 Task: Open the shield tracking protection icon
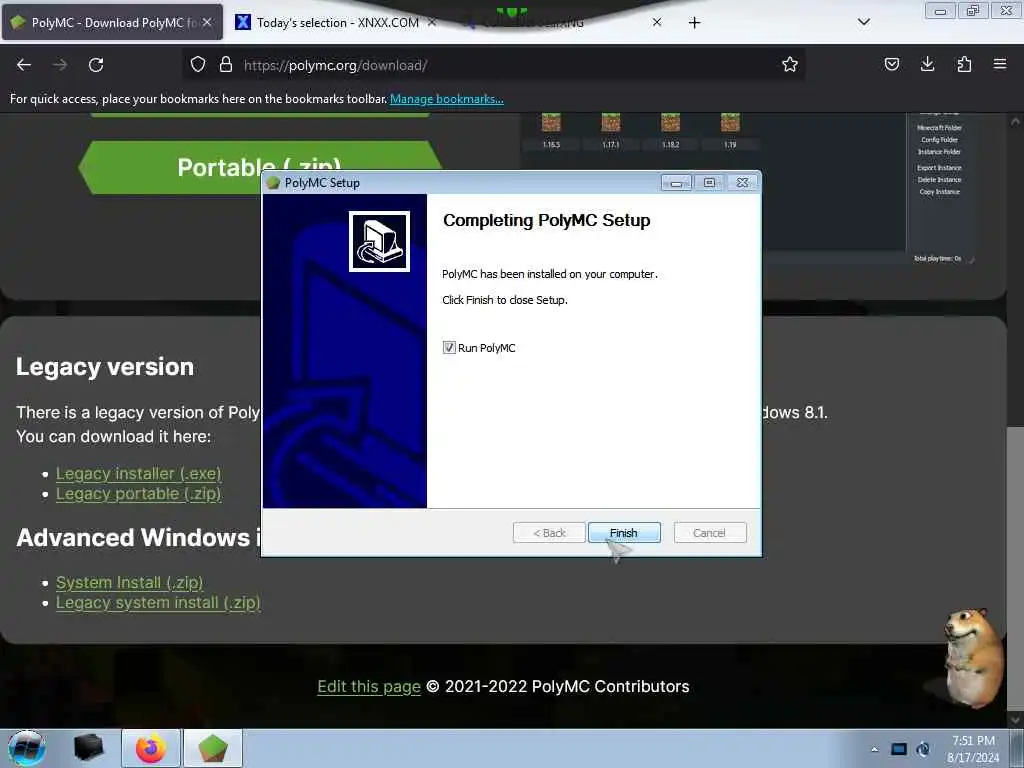(198, 64)
